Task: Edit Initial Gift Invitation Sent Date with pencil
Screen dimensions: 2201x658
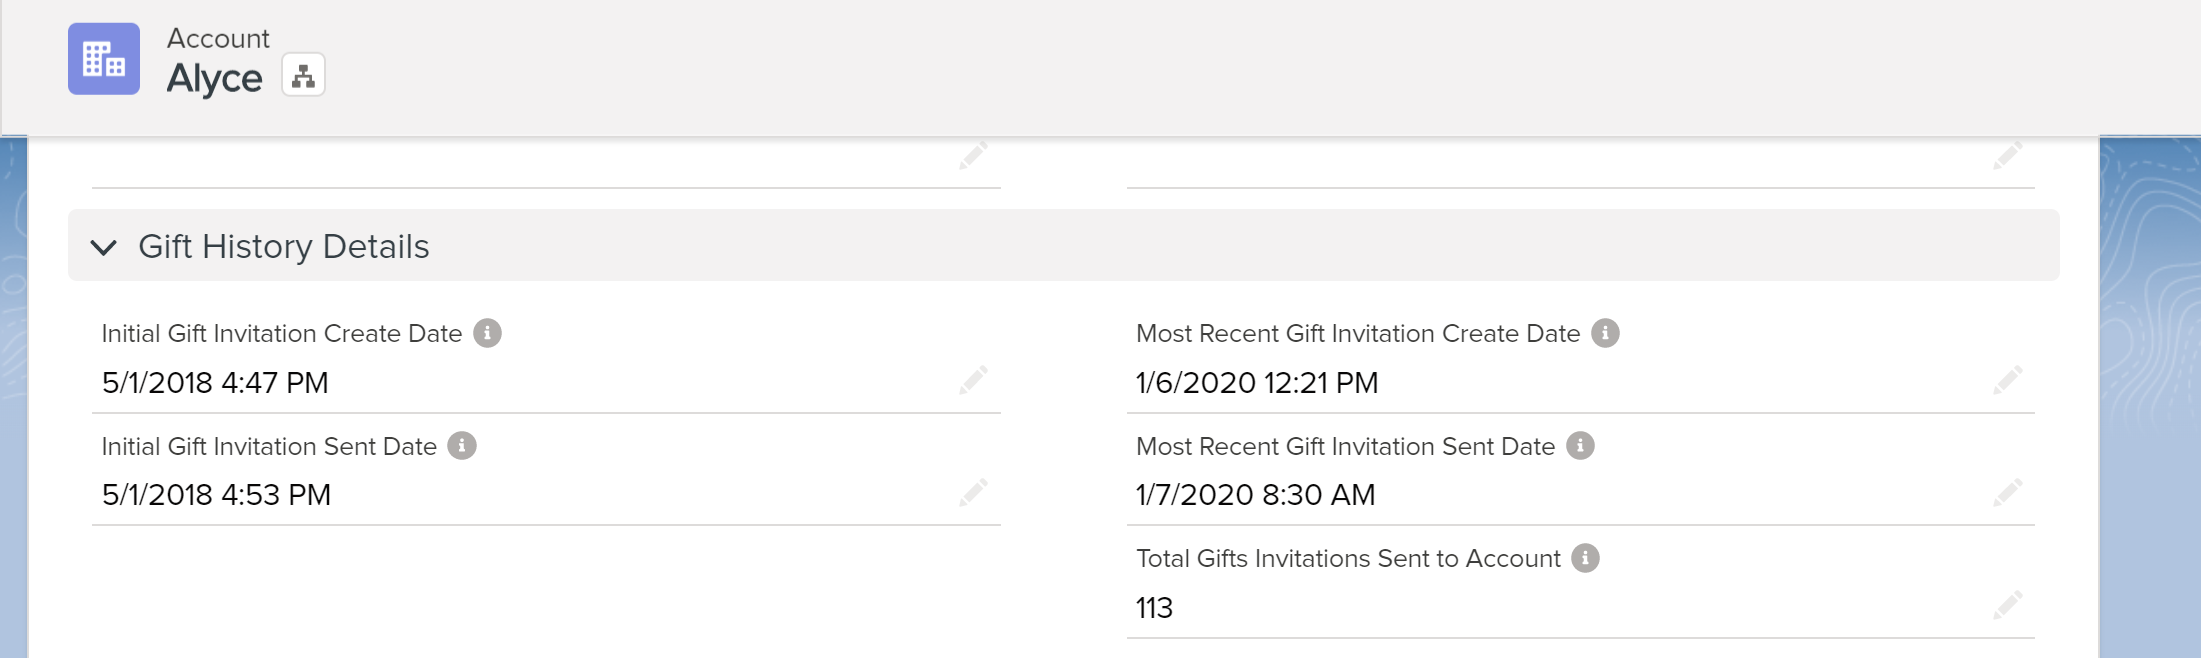Action: pyautogui.click(x=973, y=493)
